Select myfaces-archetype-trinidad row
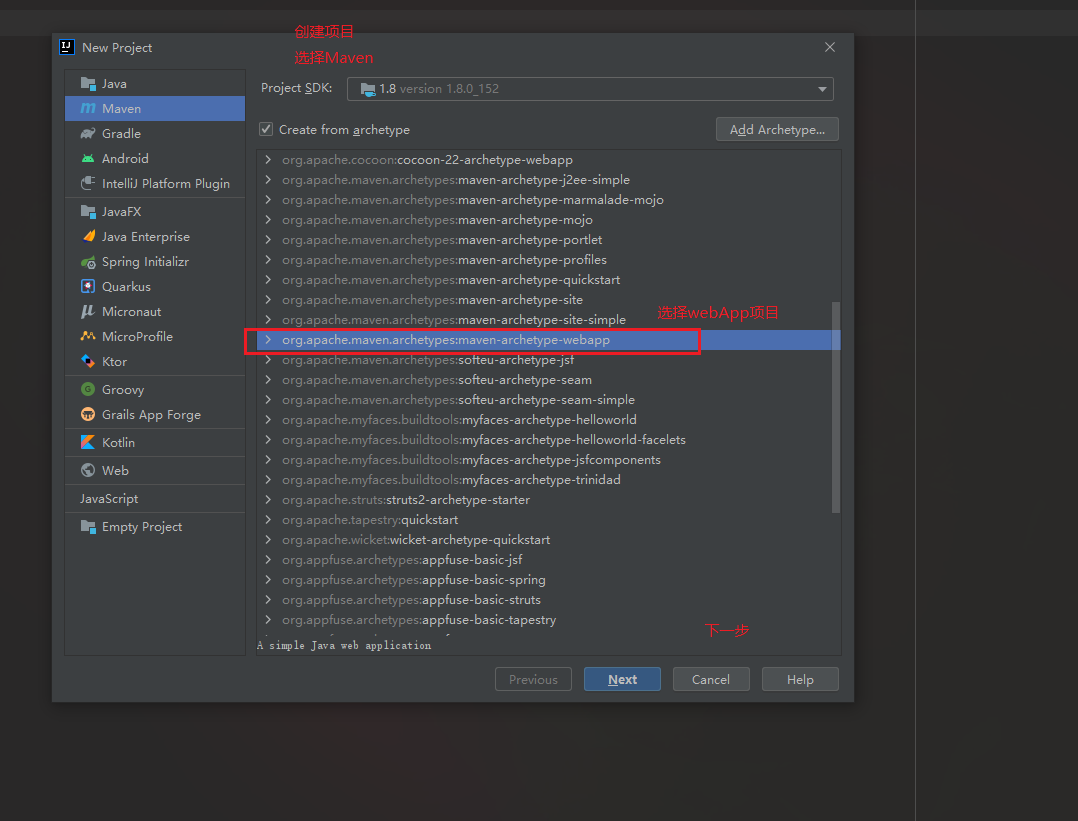Image resolution: width=1078 pixels, height=821 pixels. pos(548,479)
